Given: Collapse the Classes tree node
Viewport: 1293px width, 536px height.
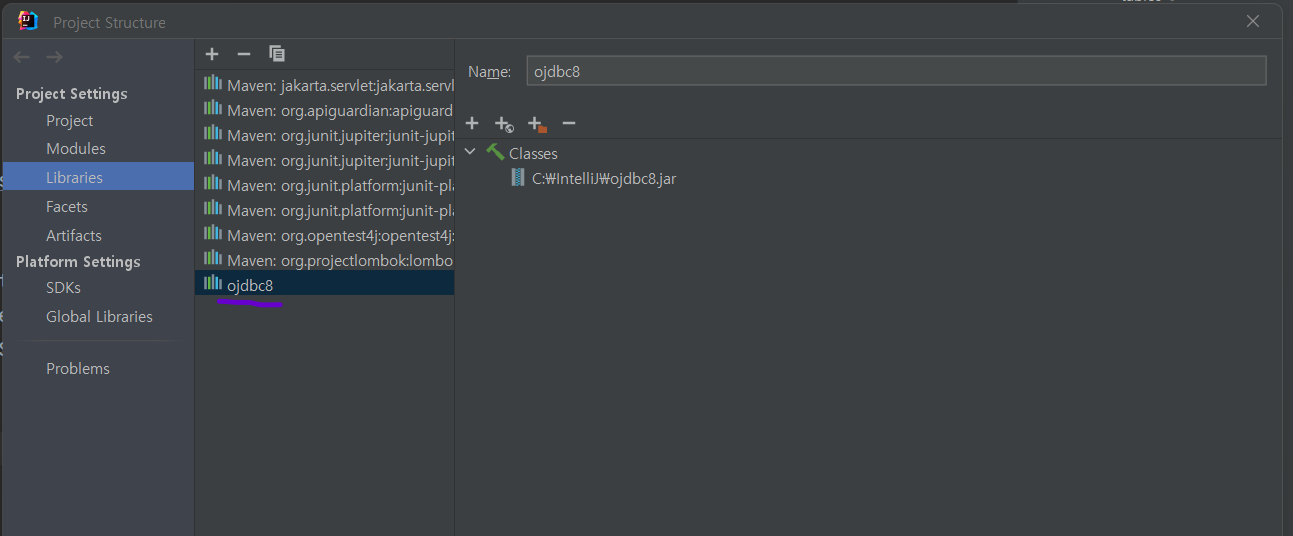Looking at the screenshot, I should (470, 153).
